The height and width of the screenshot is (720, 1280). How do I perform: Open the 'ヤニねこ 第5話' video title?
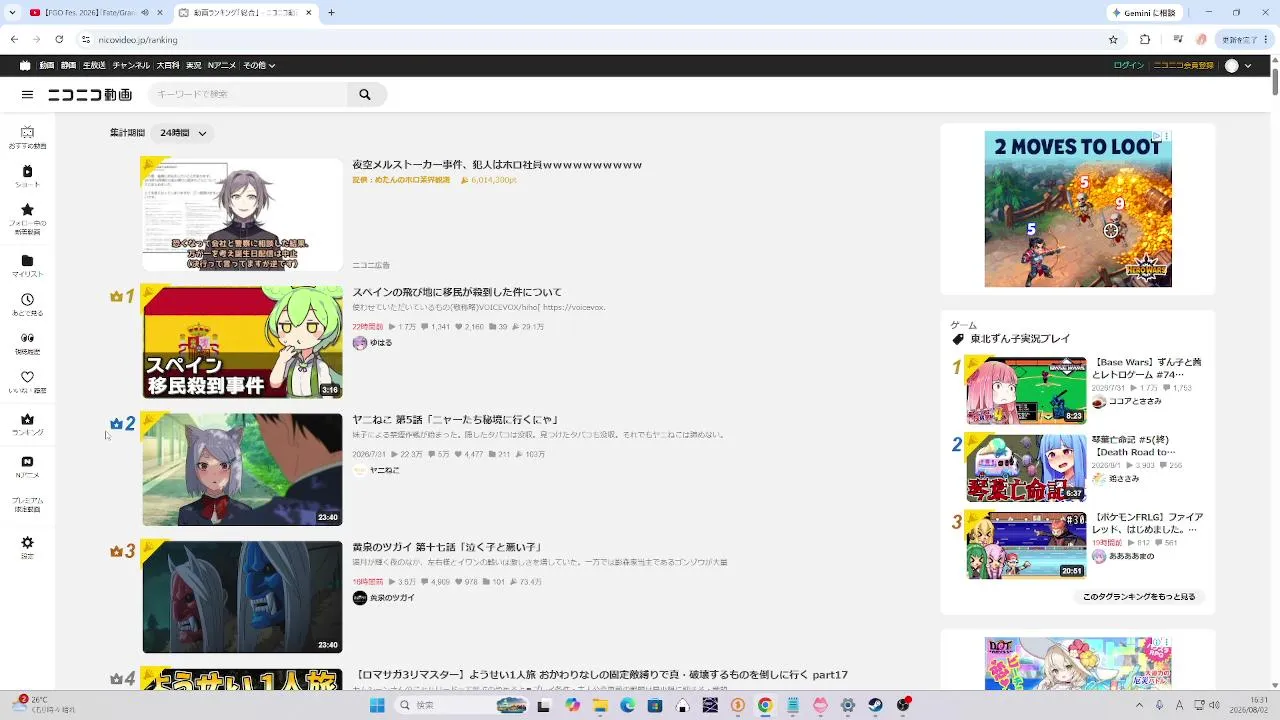coord(455,420)
